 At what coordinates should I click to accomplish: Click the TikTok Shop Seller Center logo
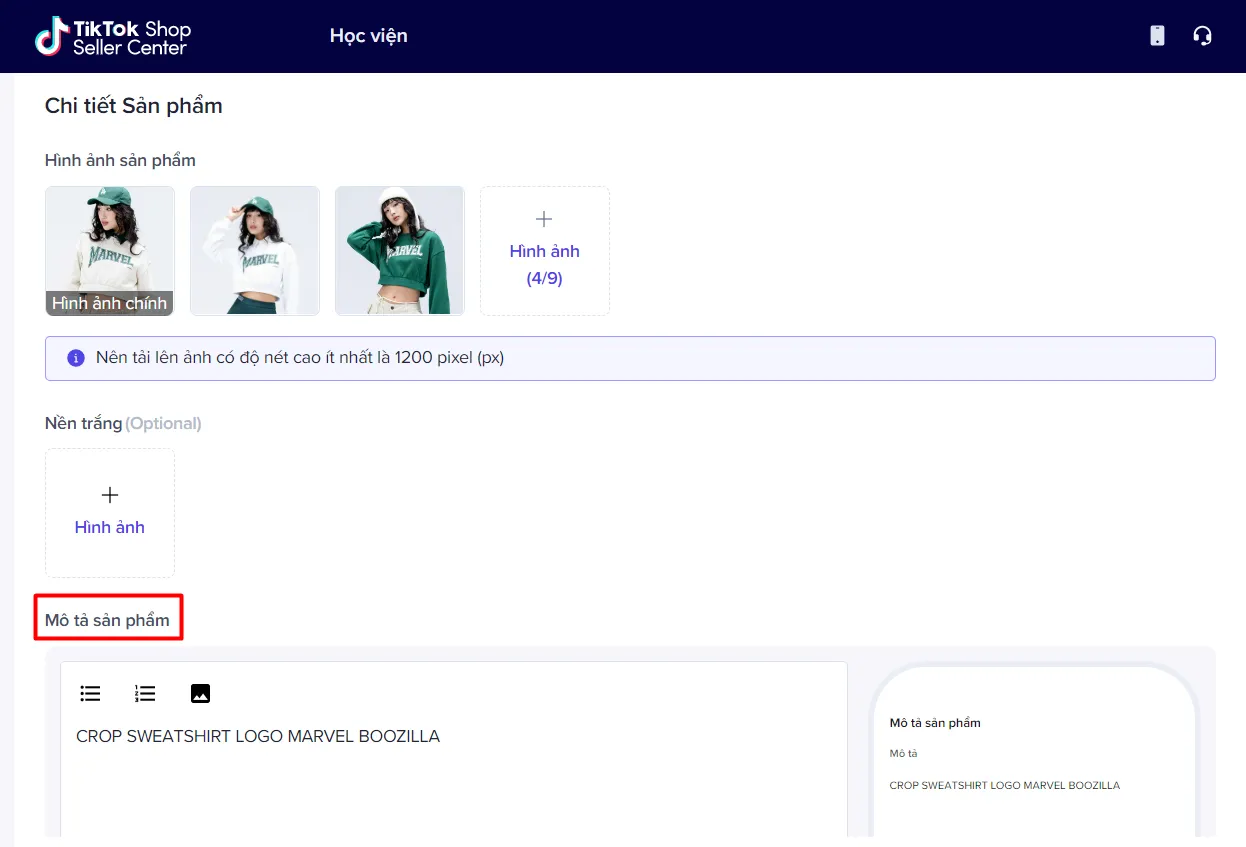pos(113,36)
